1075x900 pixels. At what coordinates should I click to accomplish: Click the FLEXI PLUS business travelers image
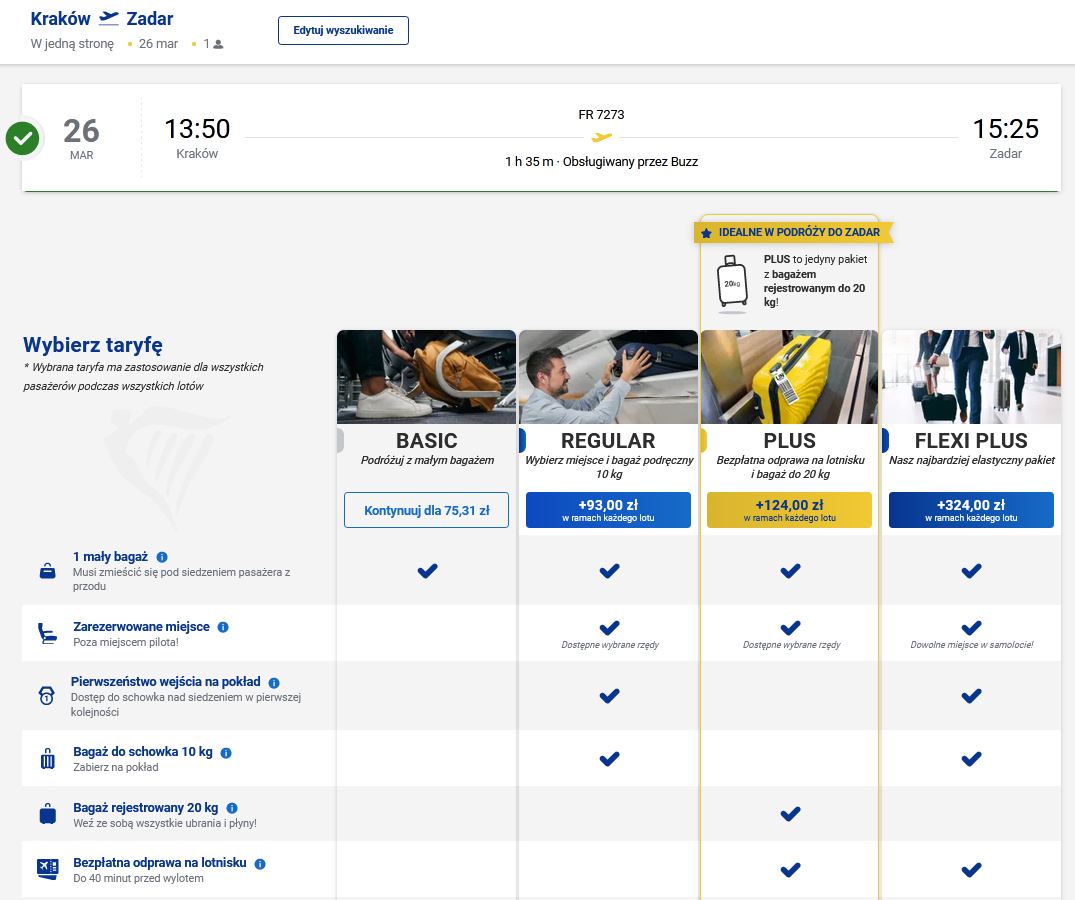point(971,377)
